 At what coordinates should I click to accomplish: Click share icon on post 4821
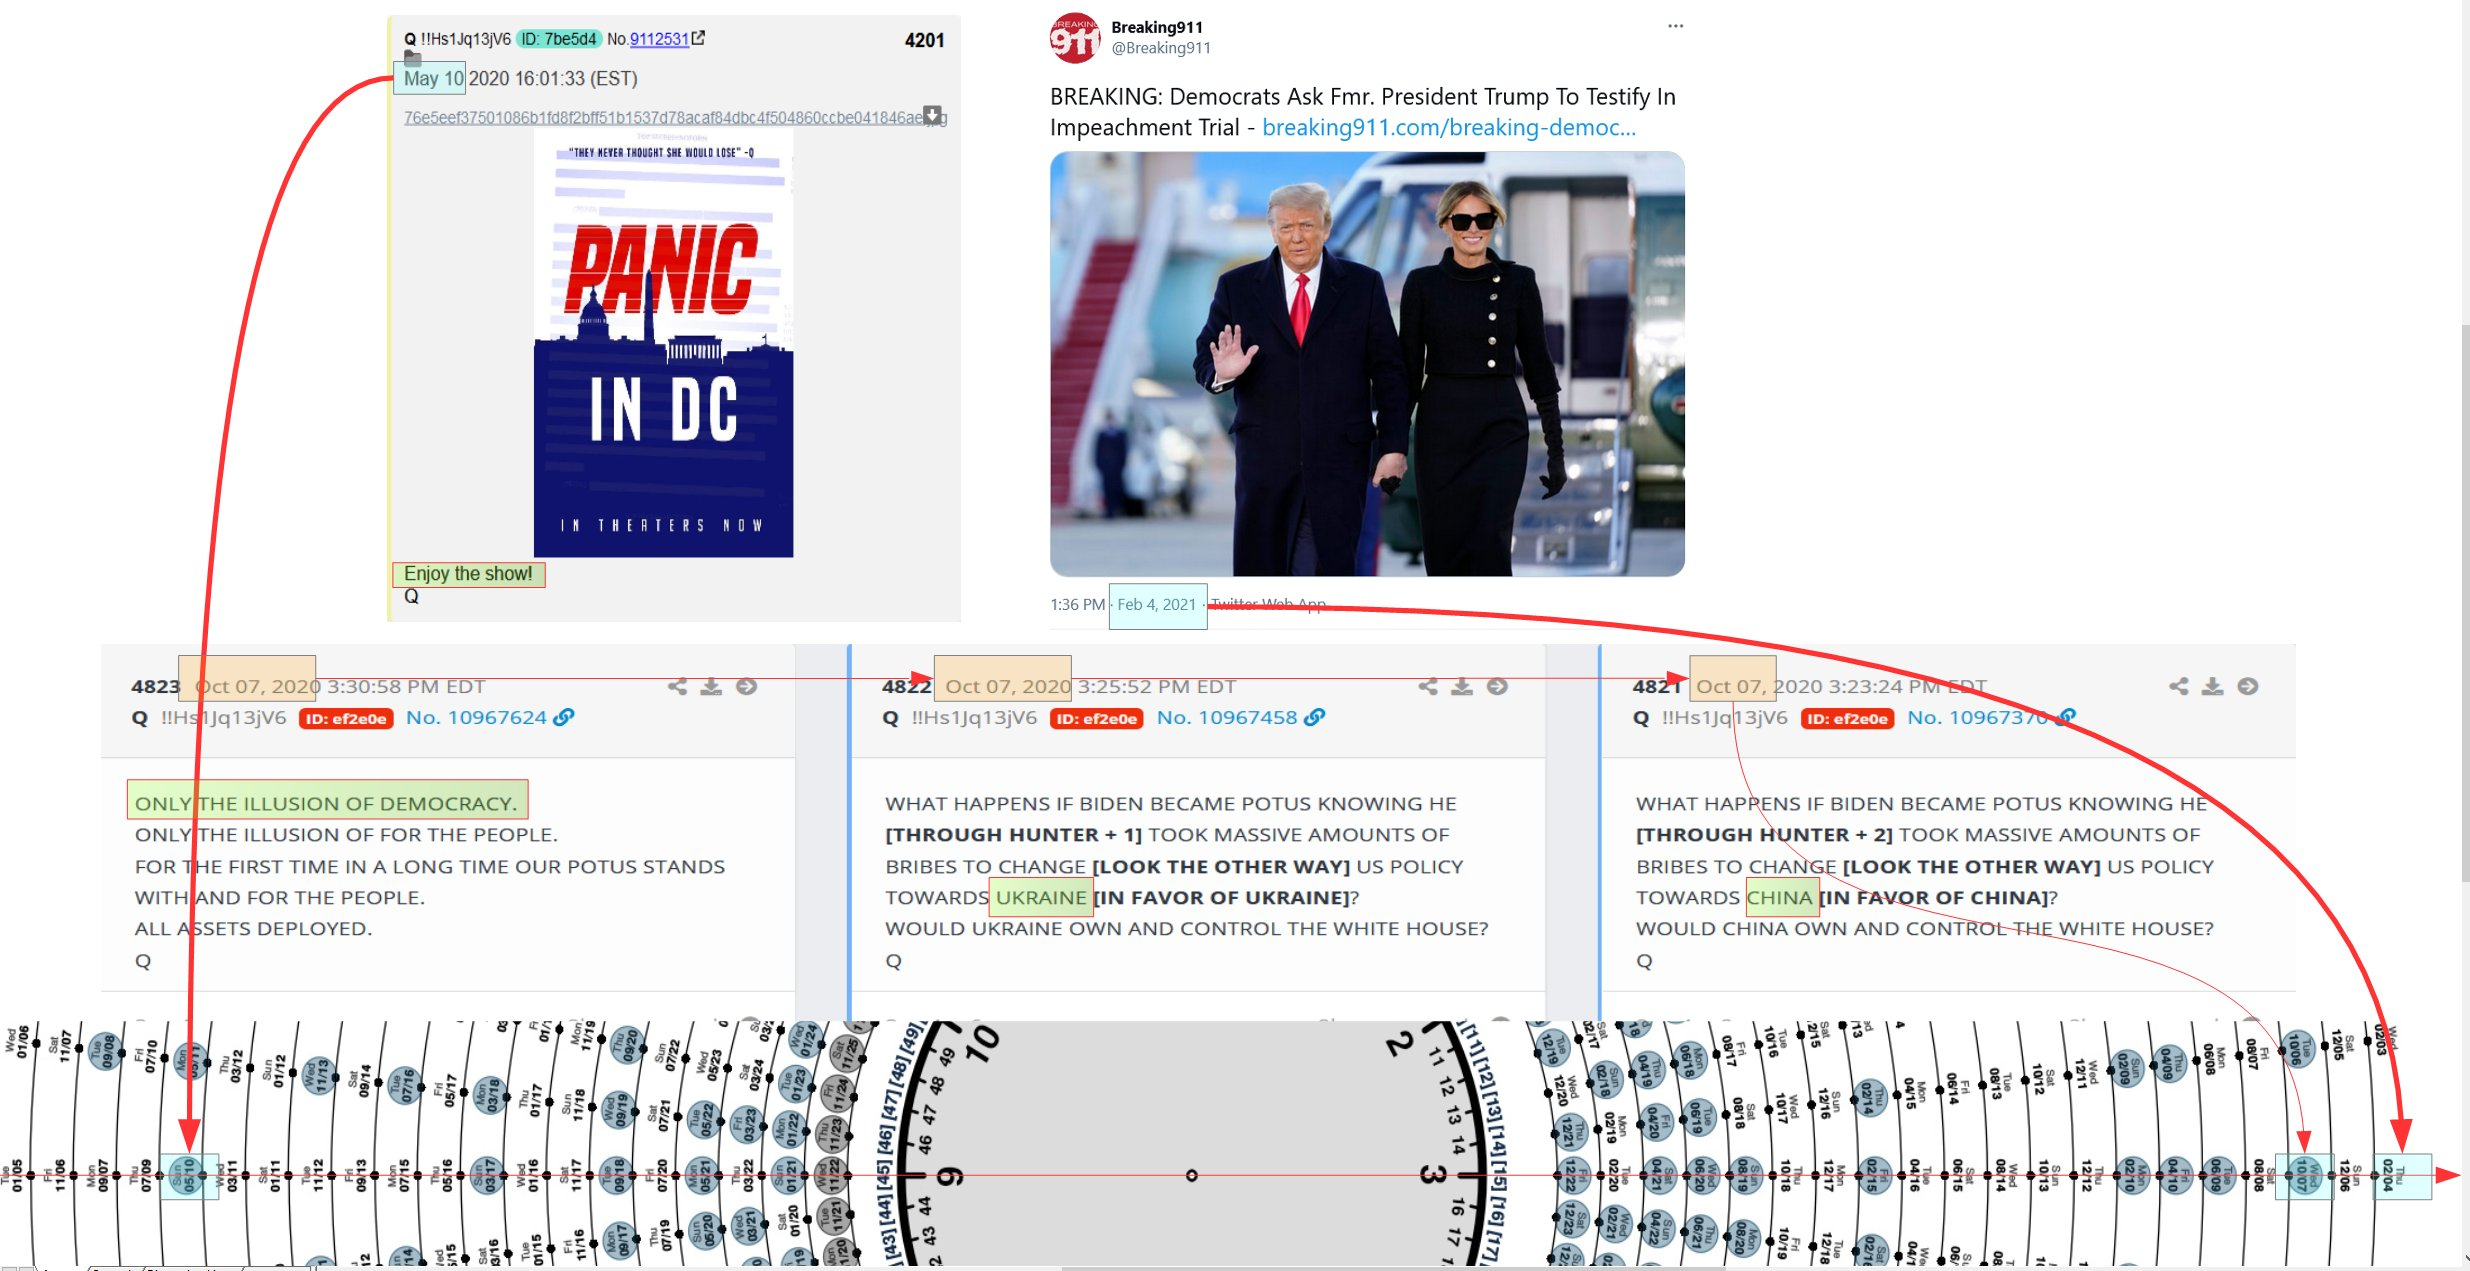click(x=2178, y=686)
